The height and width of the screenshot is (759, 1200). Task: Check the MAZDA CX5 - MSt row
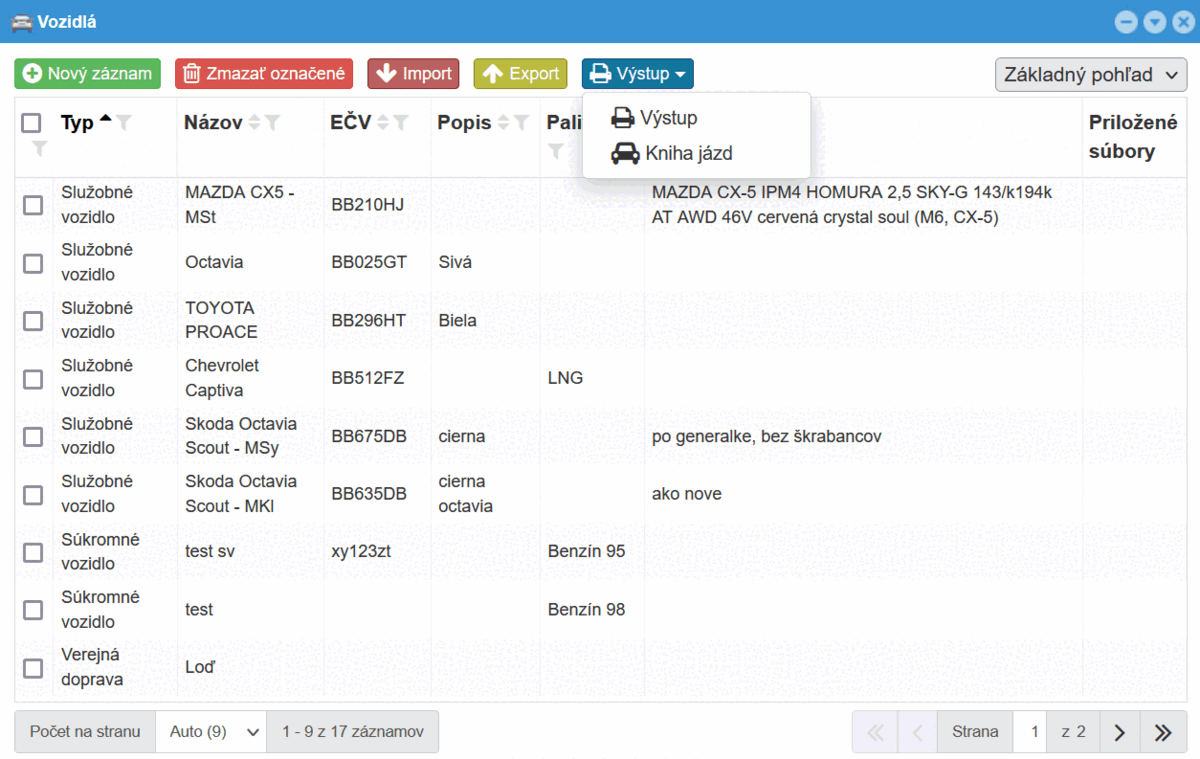pos(33,205)
